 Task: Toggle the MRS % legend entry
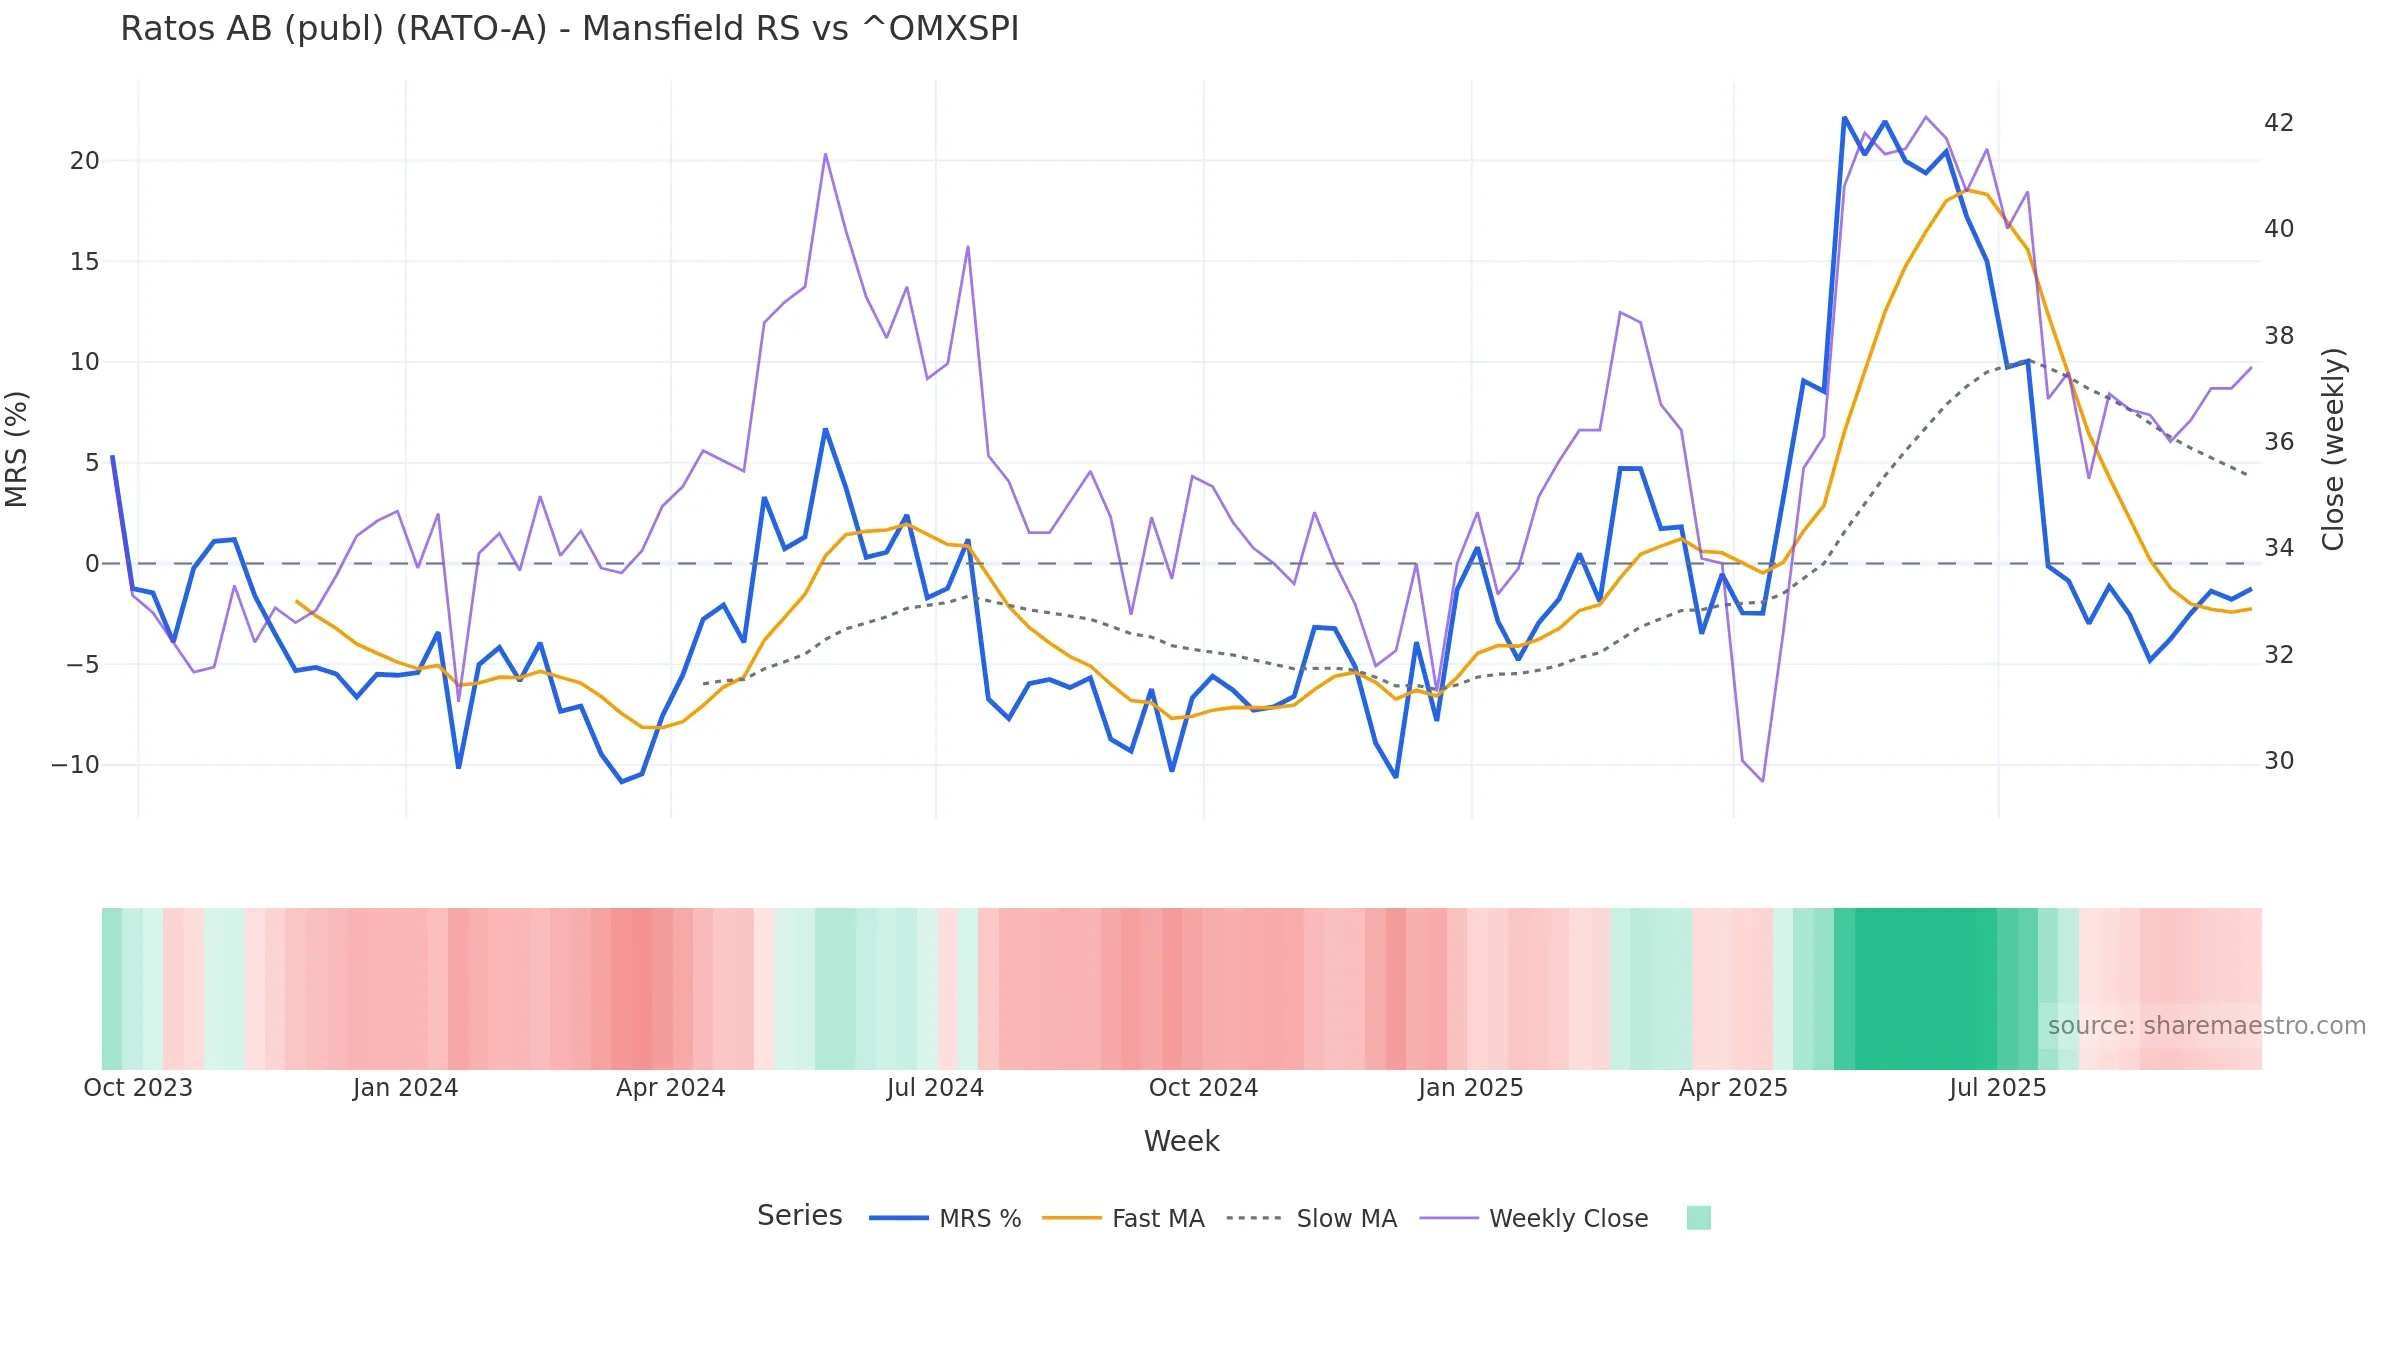(x=945, y=1218)
